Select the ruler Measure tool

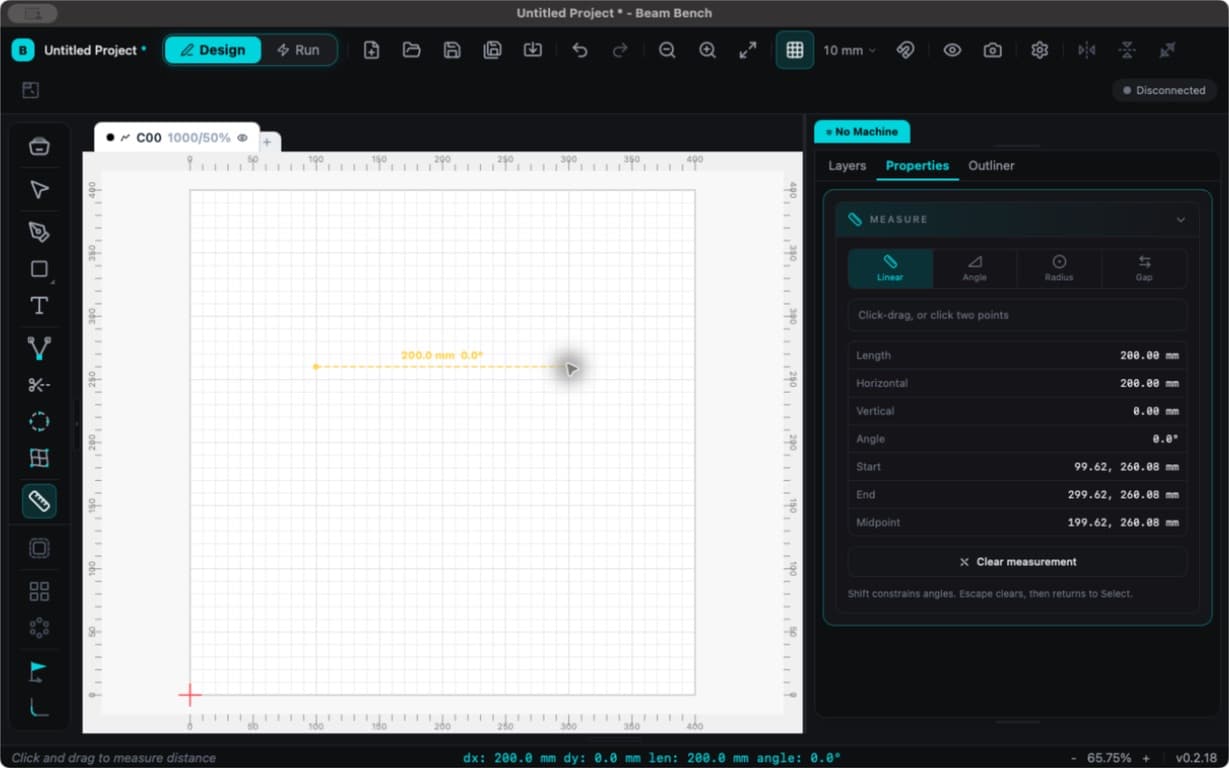39,501
